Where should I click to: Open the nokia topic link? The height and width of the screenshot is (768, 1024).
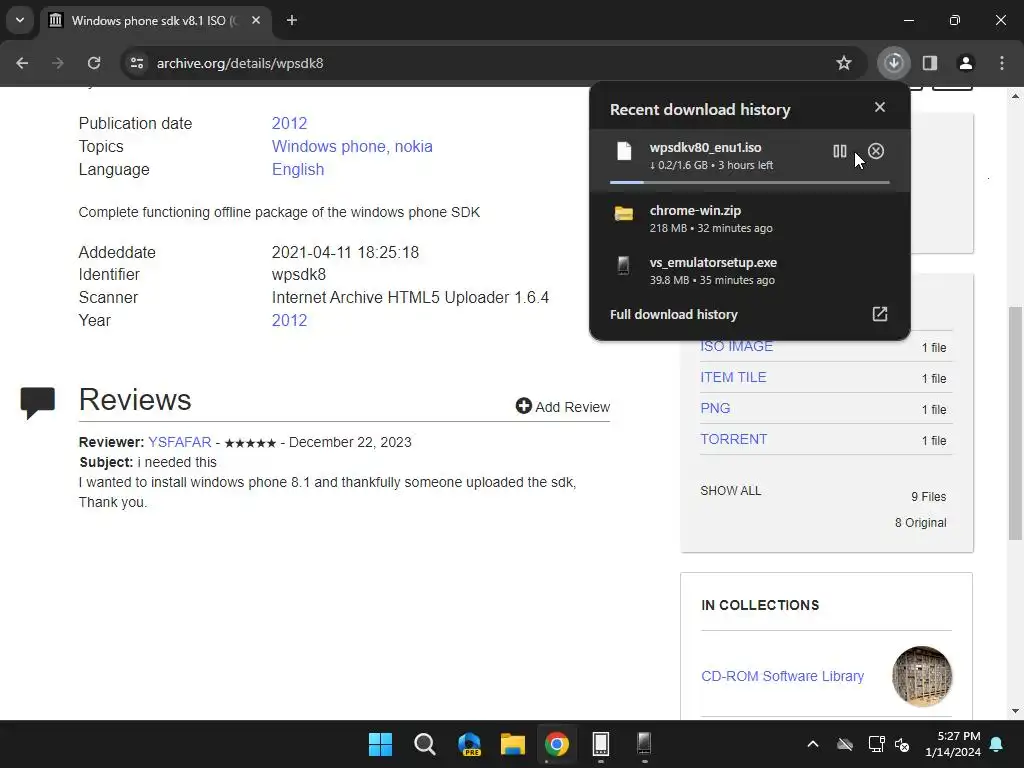pos(413,146)
